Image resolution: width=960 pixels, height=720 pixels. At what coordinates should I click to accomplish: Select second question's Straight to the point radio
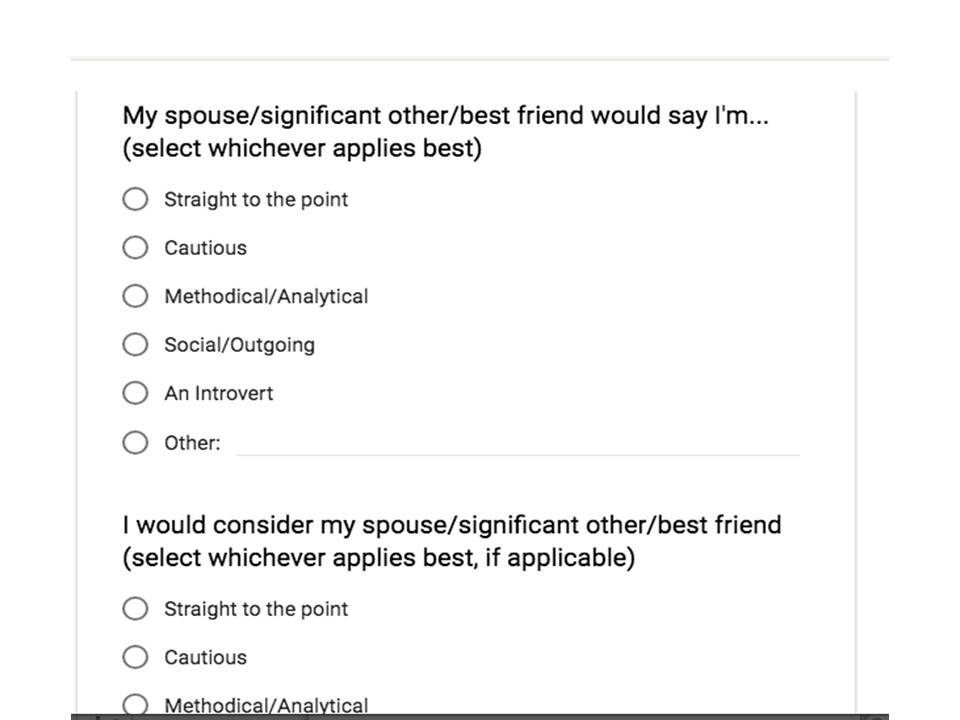click(135, 609)
